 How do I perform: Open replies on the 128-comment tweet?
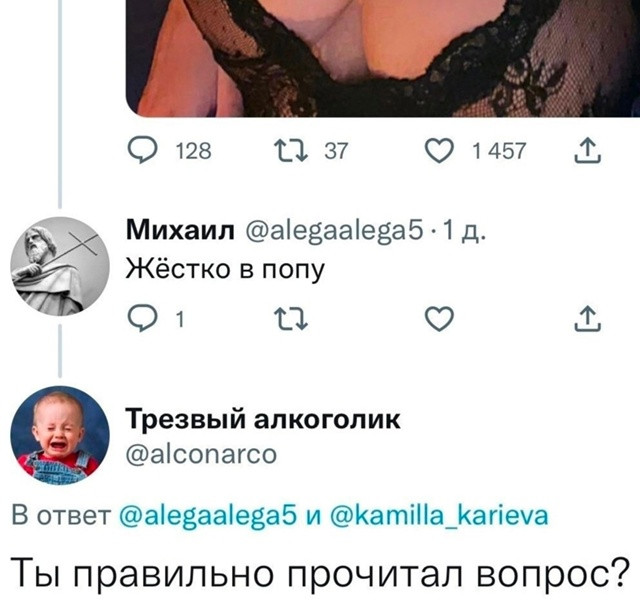point(142,151)
